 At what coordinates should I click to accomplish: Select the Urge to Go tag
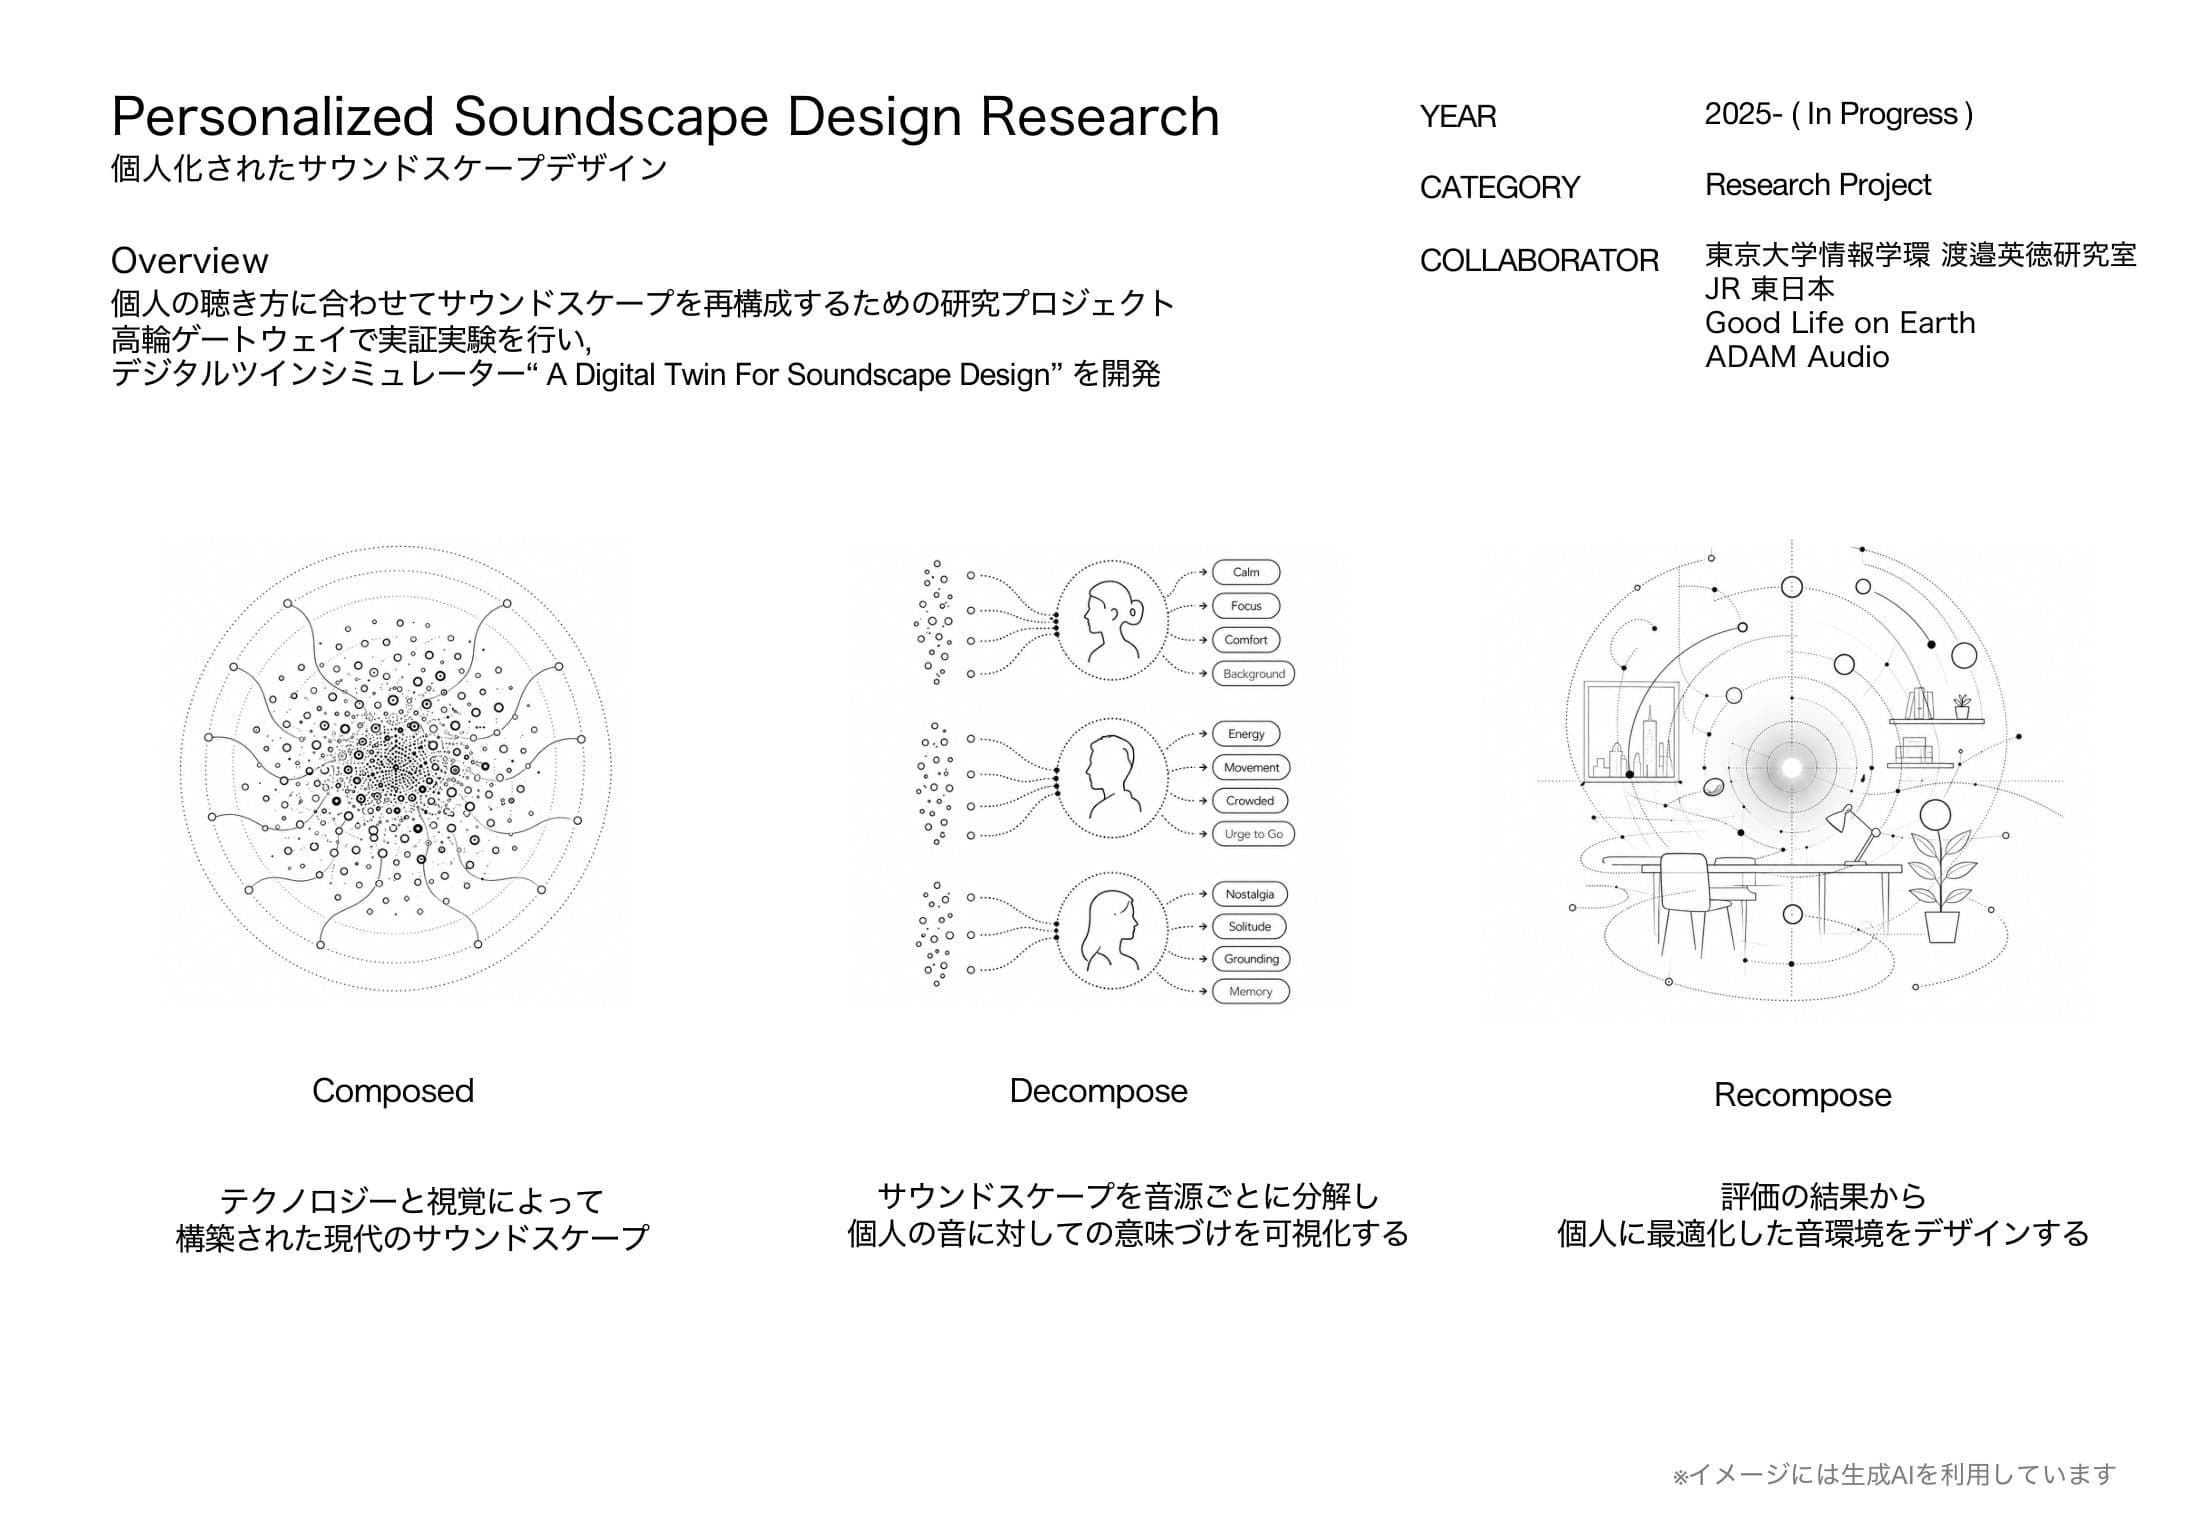coord(1254,834)
